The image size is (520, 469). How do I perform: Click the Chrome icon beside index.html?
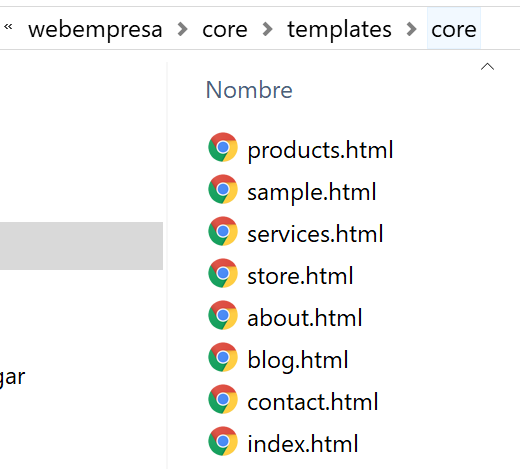[x=223, y=441]
